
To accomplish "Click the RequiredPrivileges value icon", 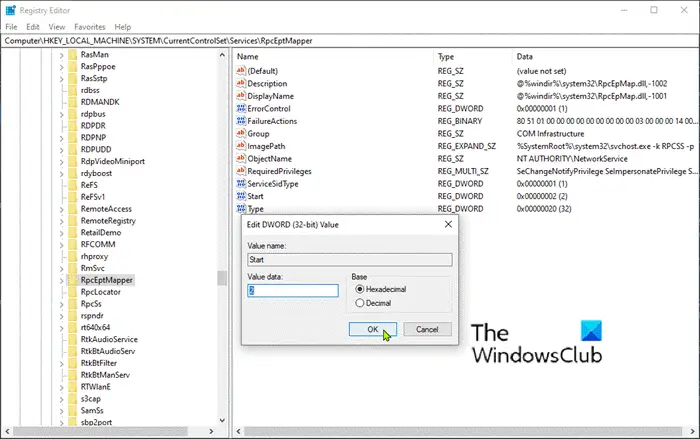I will 241,171.
